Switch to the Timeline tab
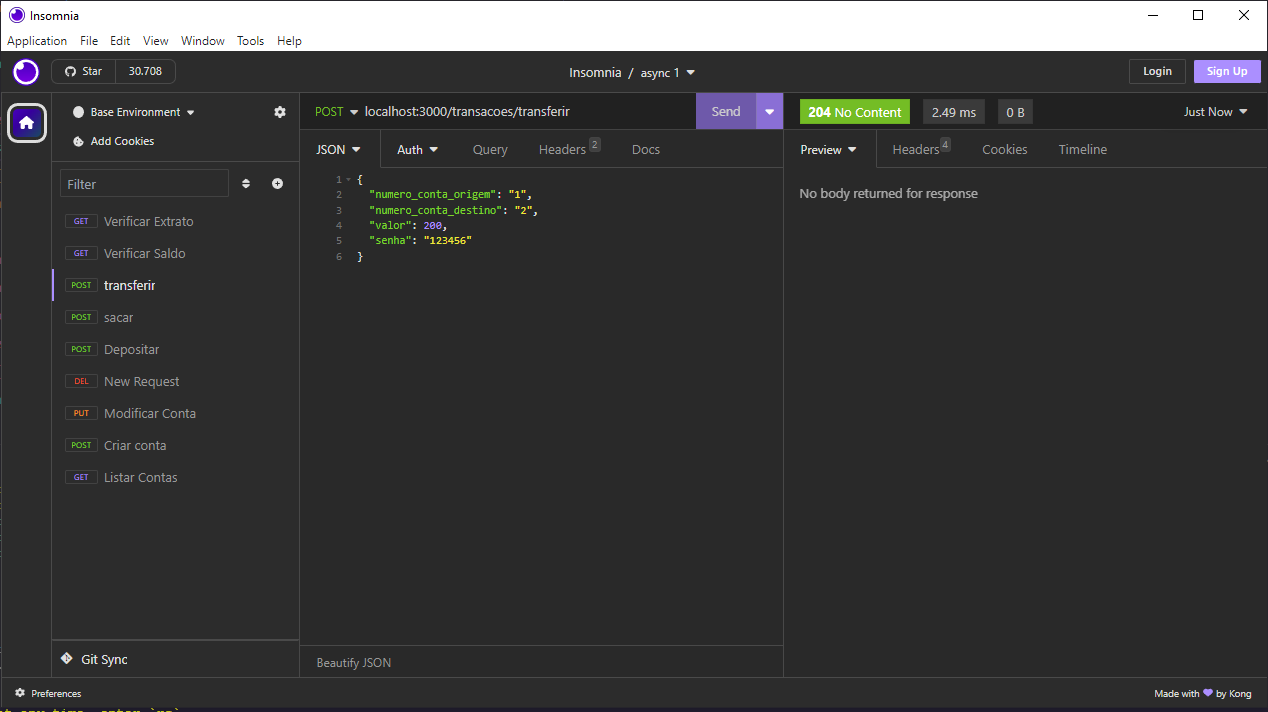This screenshot has height=712, width=1268. coord(1082,148)
